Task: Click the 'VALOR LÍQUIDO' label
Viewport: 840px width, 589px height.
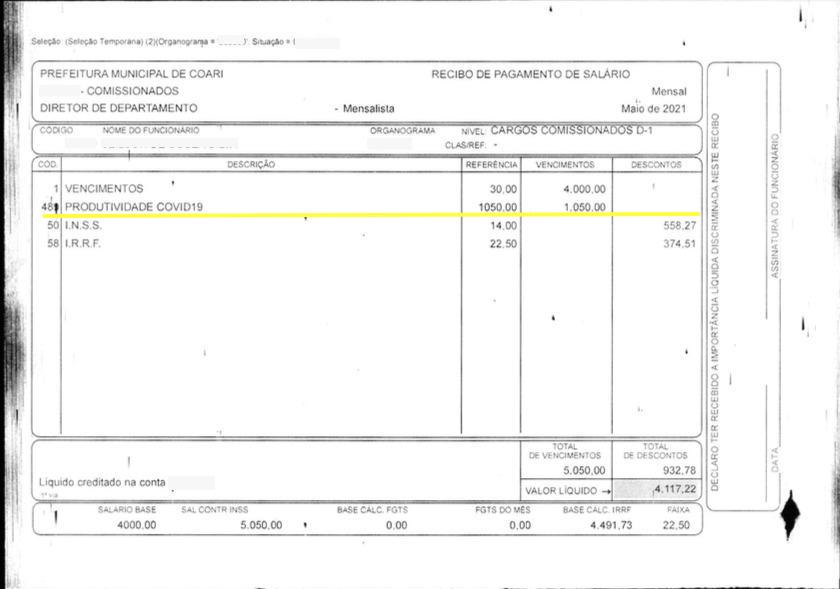Action: 561,490
